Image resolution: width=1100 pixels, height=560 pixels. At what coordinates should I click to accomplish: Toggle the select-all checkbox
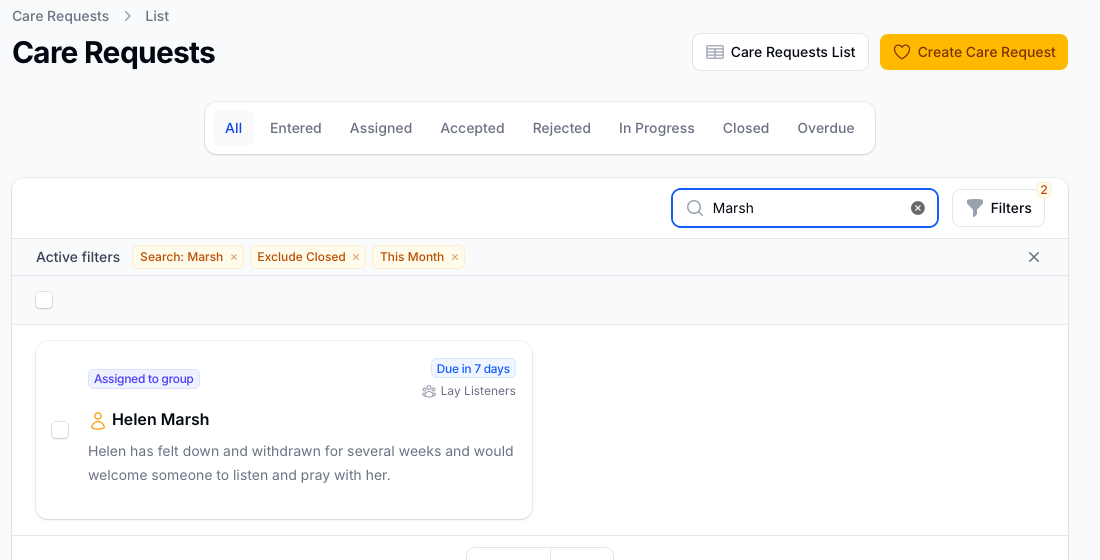pos(44,300)
